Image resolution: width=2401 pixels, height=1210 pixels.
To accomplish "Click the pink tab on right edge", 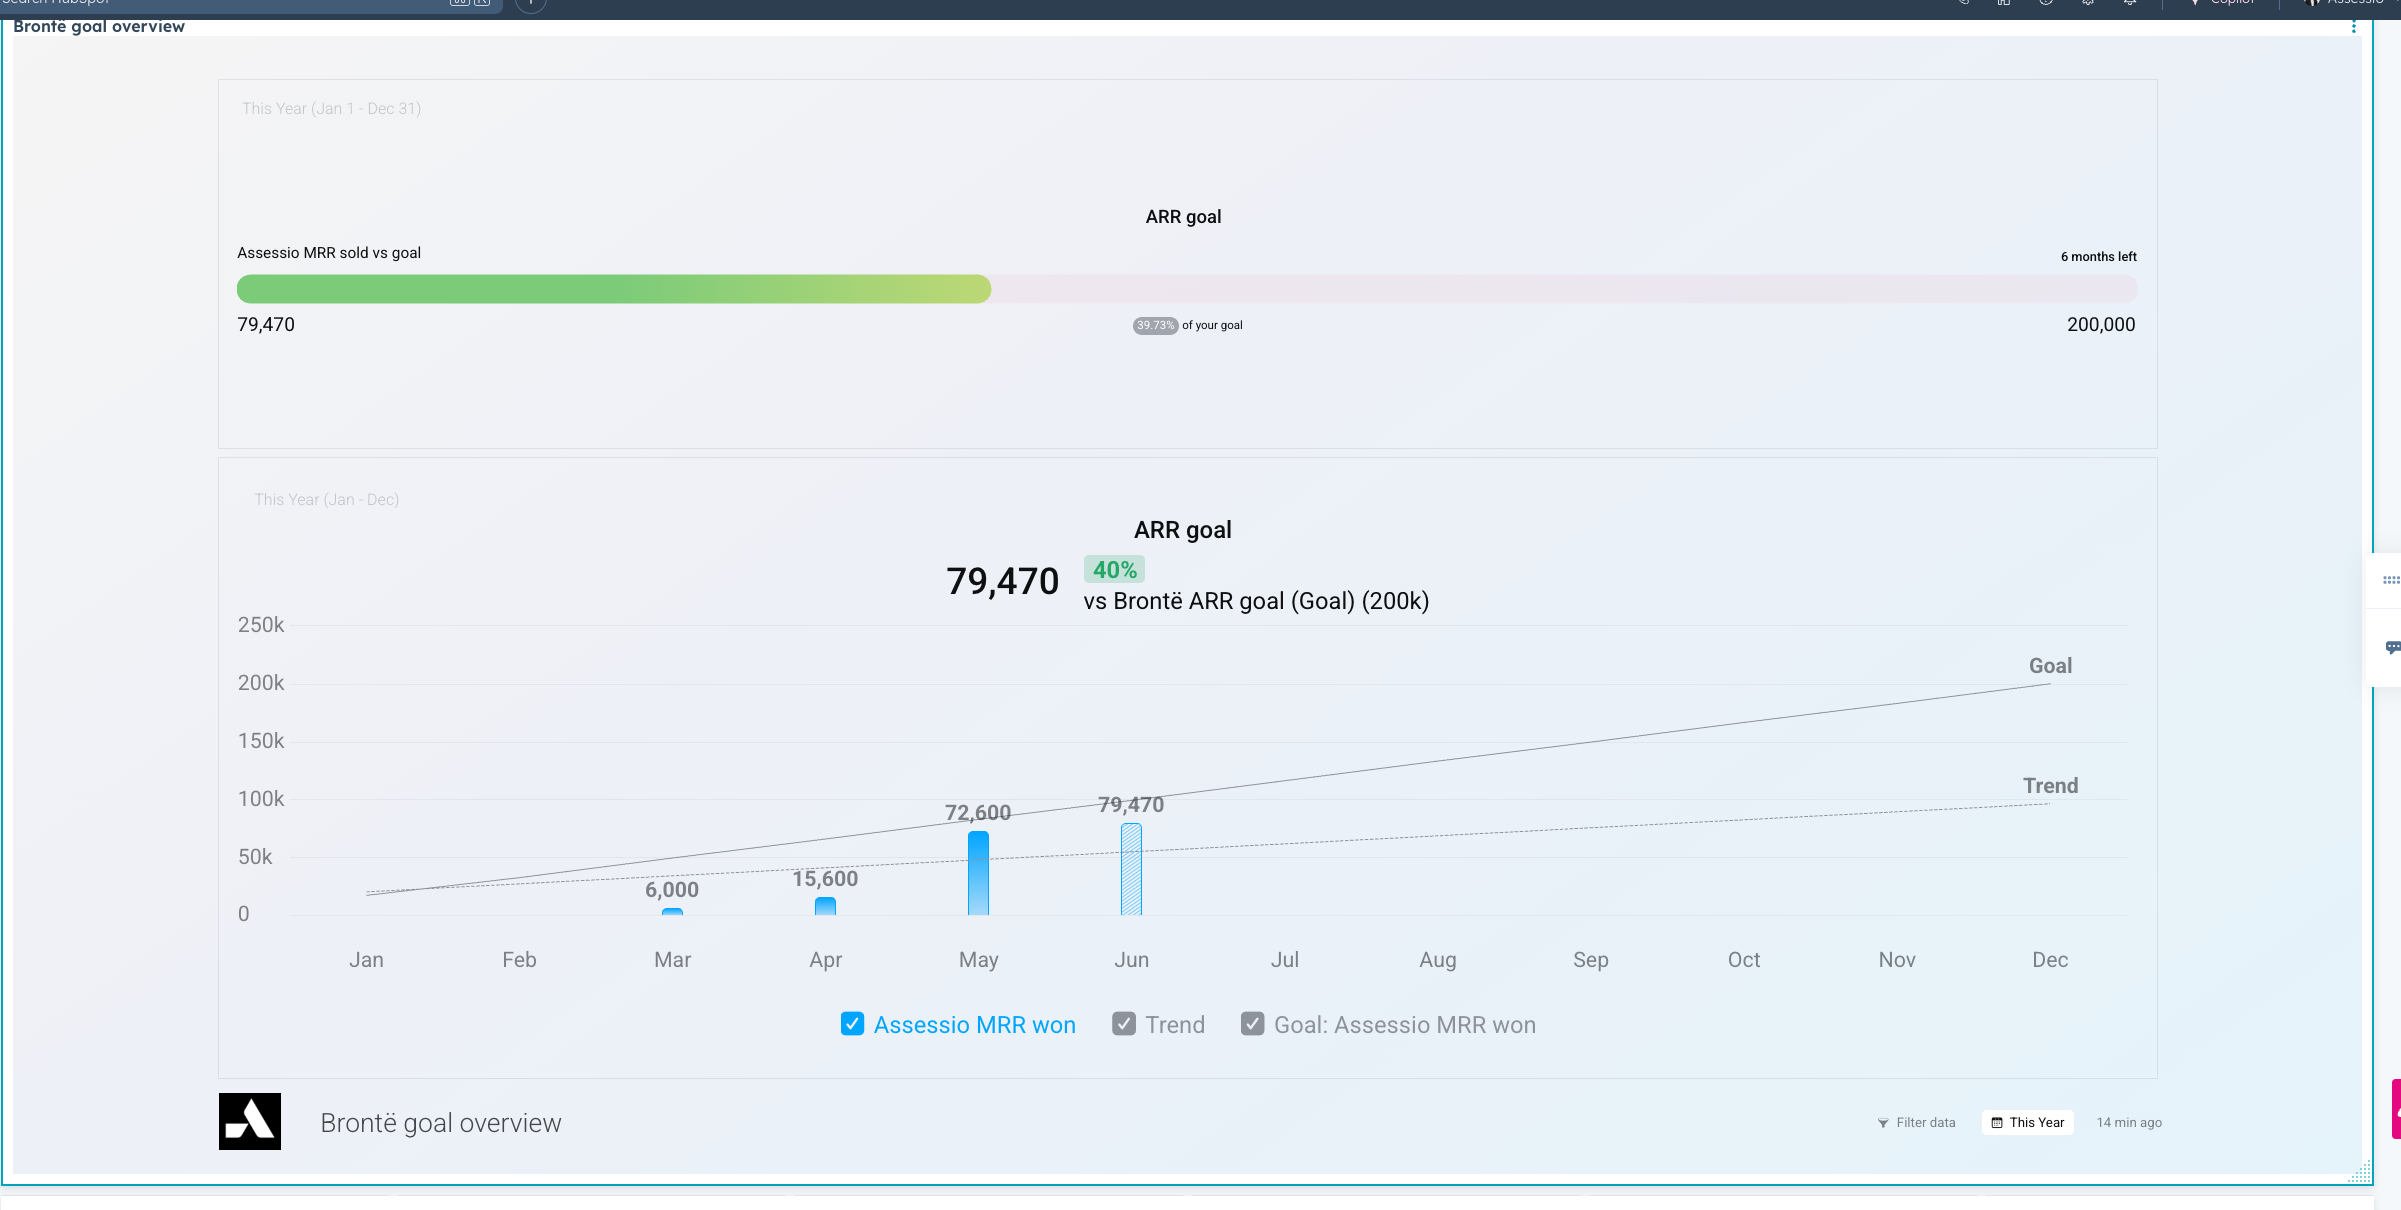I will tap(2396, 1108).
